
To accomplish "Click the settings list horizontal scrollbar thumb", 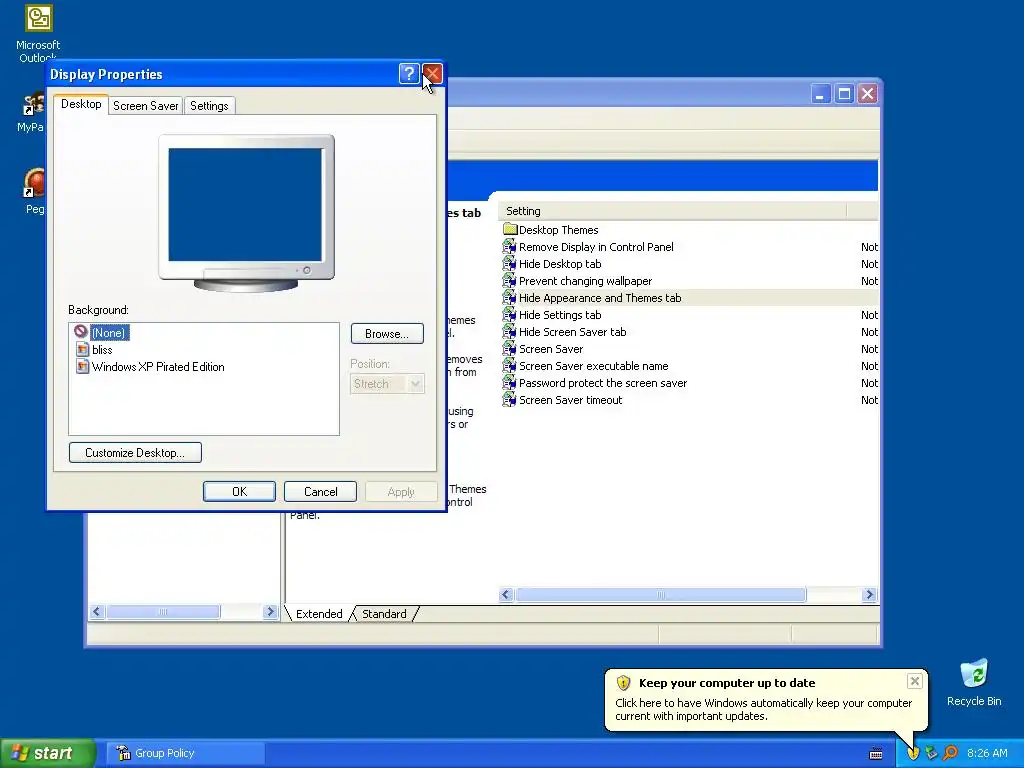I will [660, 594].
